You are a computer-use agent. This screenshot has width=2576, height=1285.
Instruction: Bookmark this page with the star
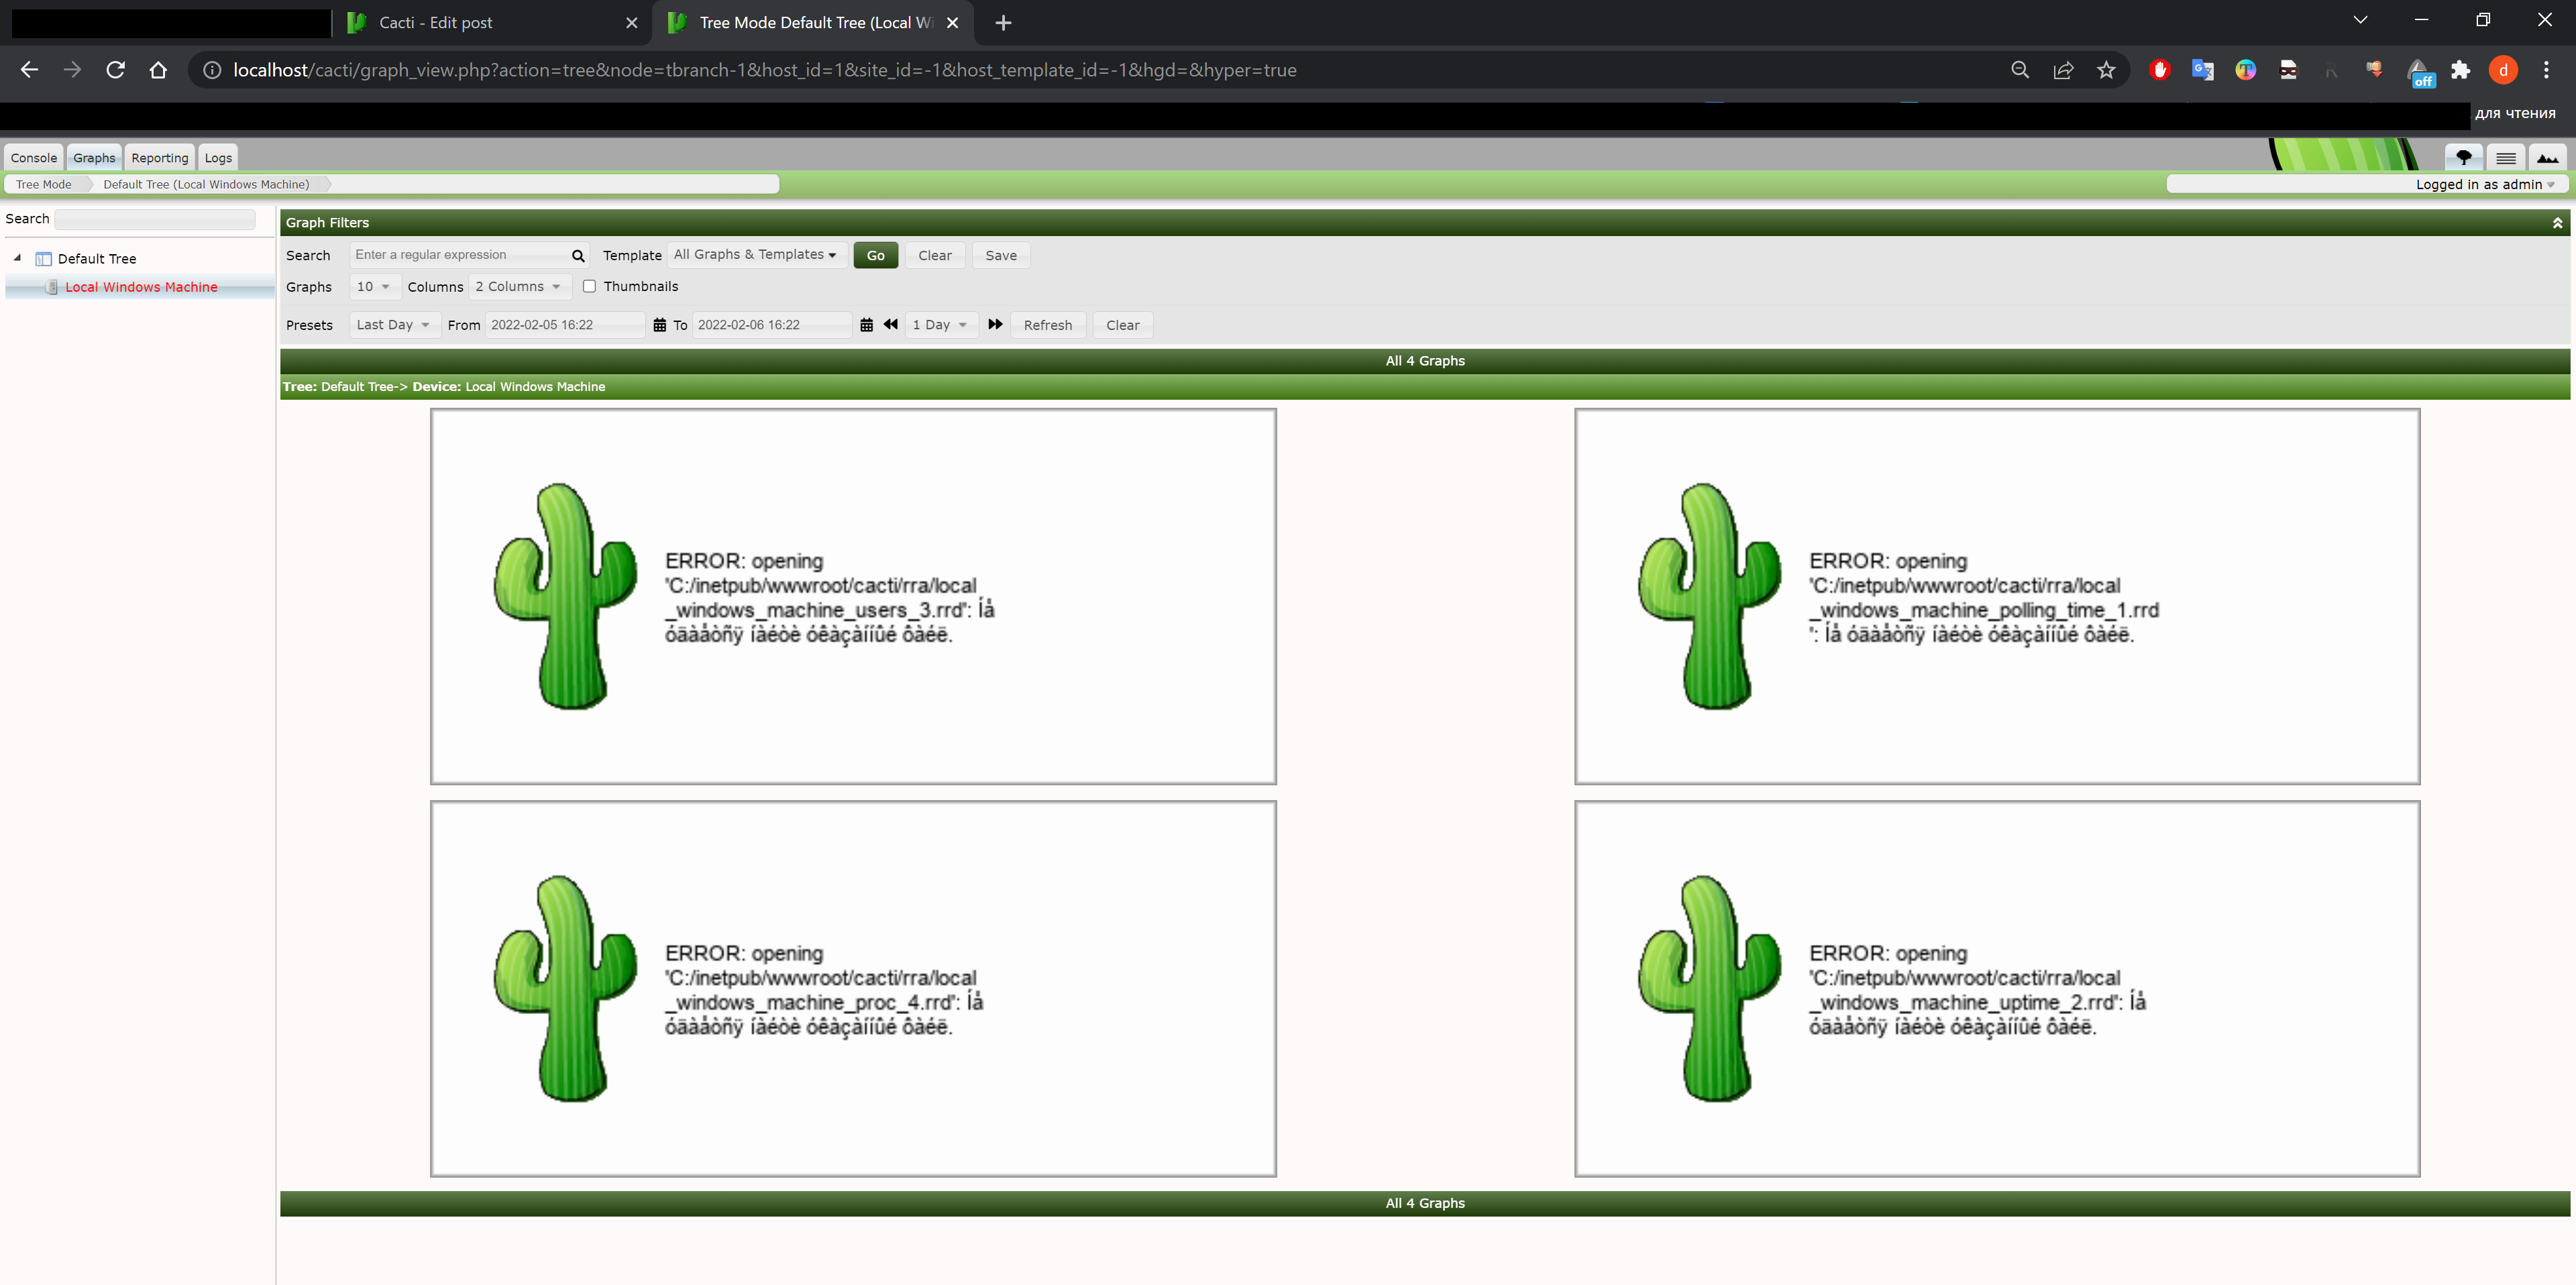coord(2106,70)
